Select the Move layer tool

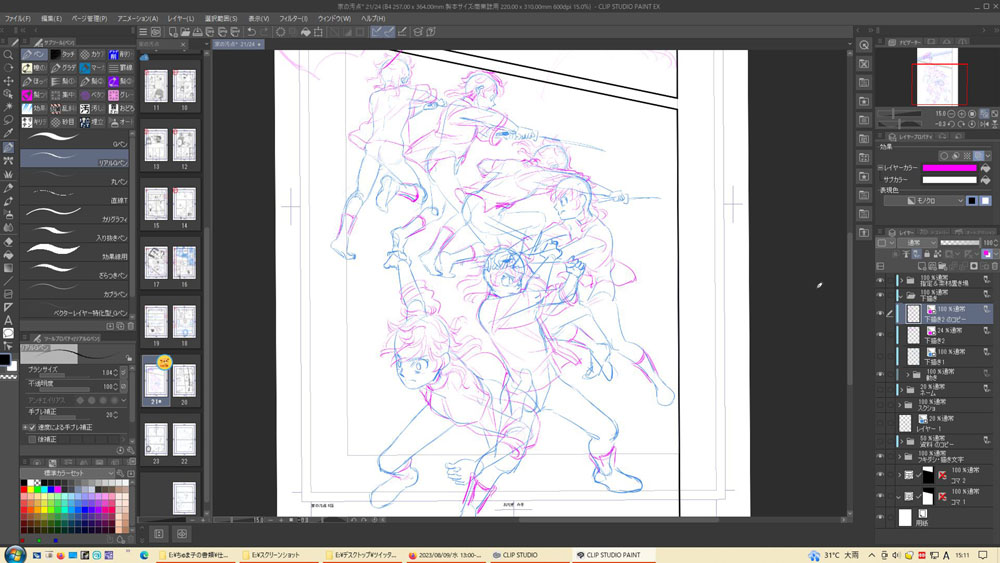[x=8, y=81]
